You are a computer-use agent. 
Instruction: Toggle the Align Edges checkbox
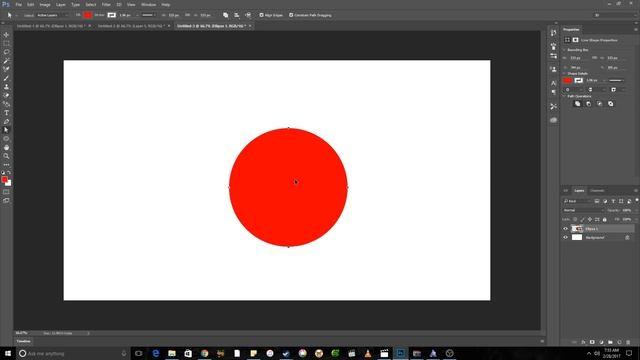point(262,15)
